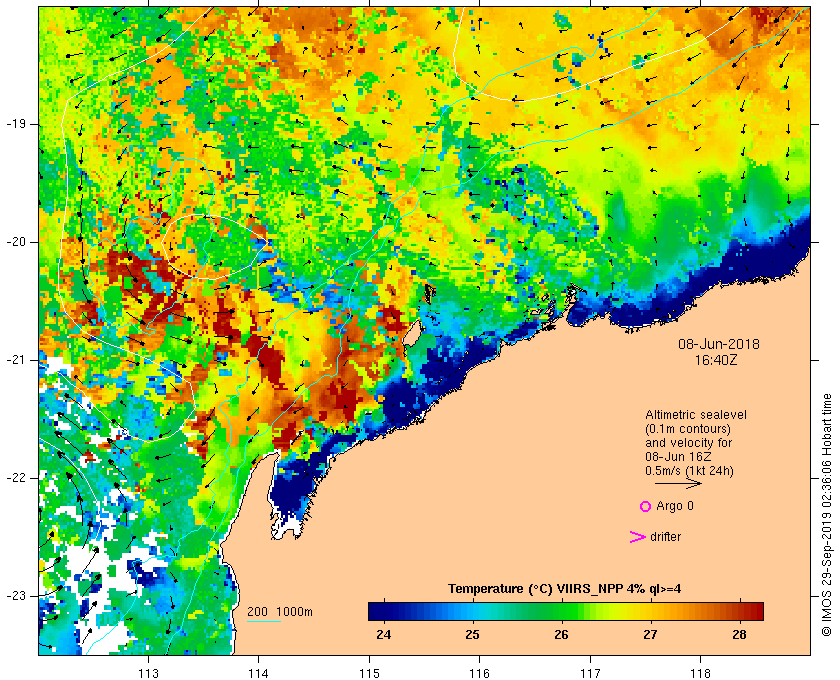The width and height of the screenshot is (840, 680).
Task: Click the dark red end of color bar
Action: [x=756, y=611]
